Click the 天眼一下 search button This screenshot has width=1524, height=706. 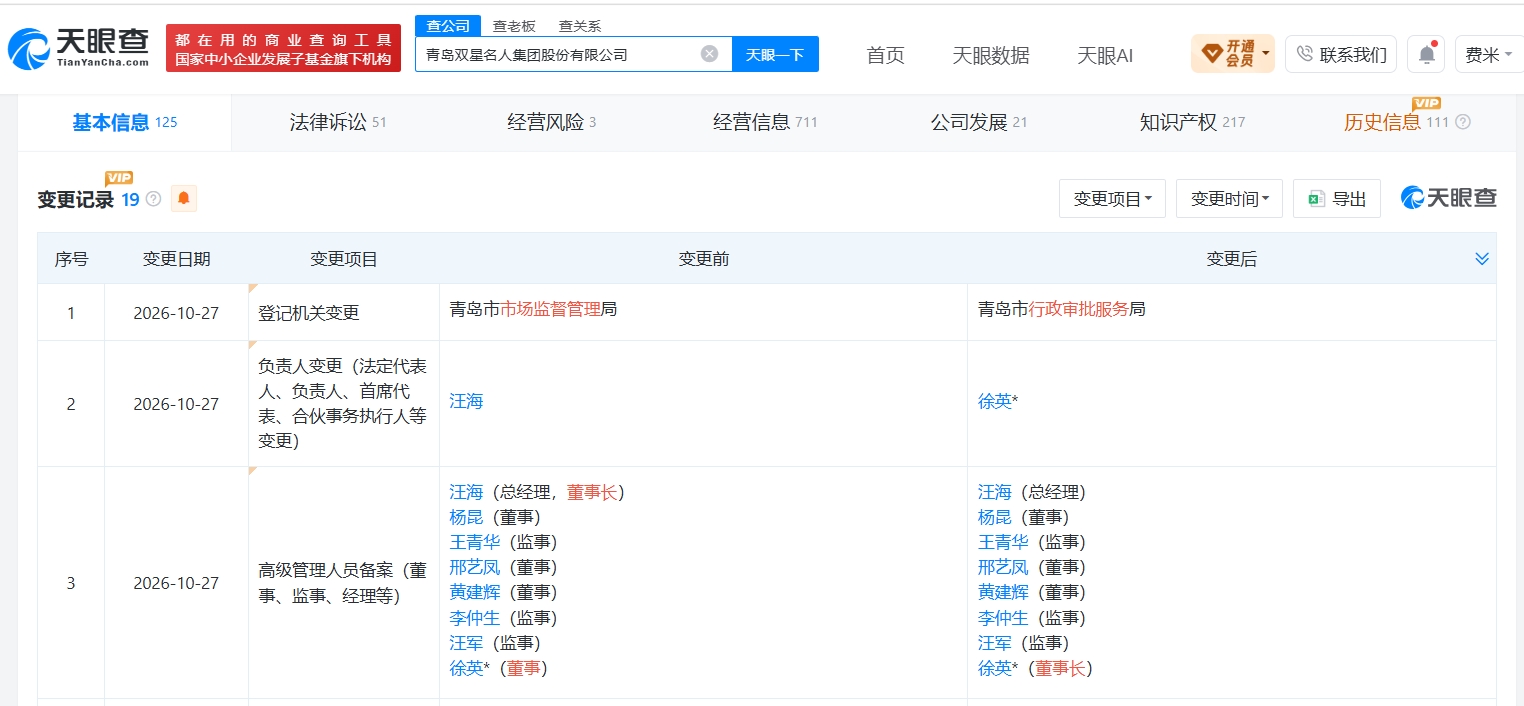(775, 54)
